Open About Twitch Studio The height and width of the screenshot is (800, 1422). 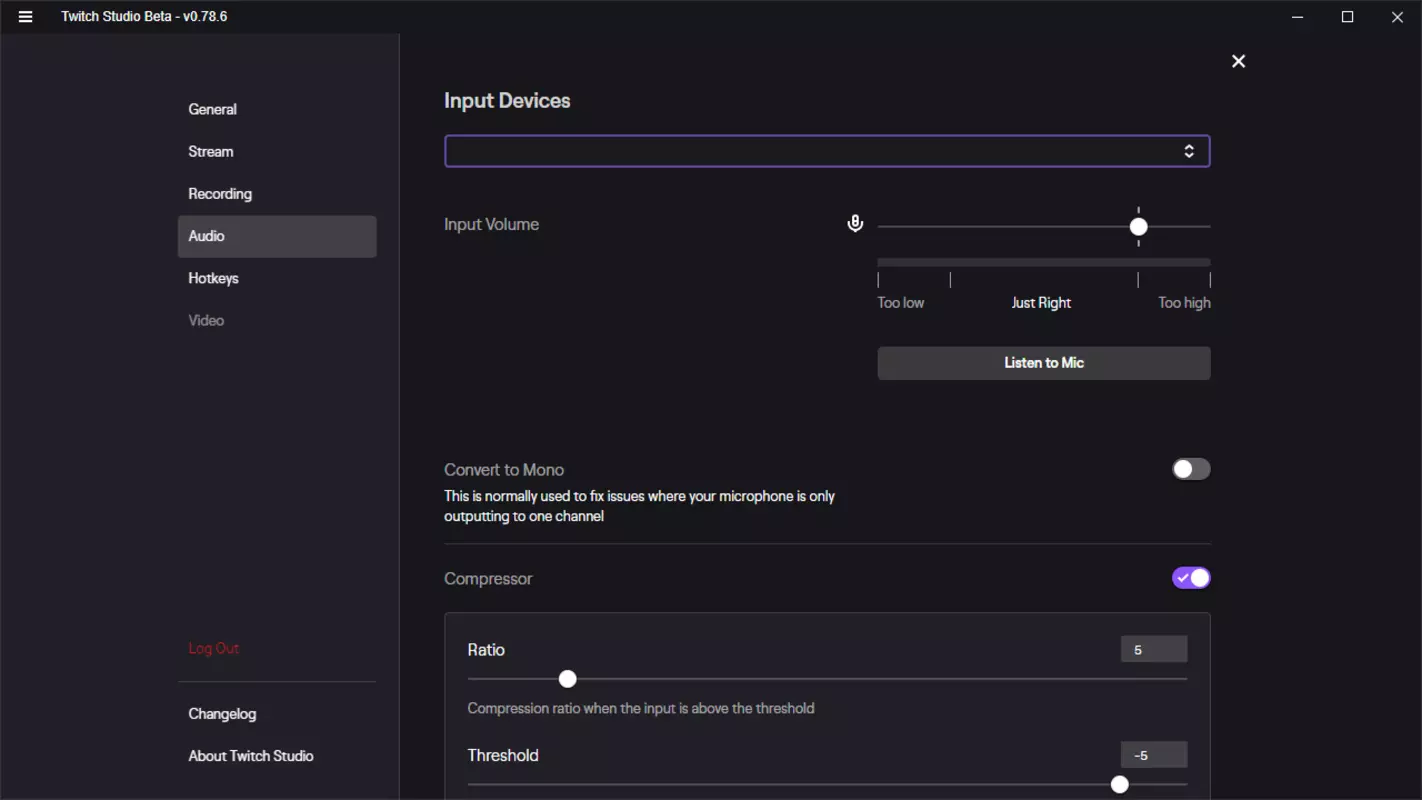click(251, 756)
